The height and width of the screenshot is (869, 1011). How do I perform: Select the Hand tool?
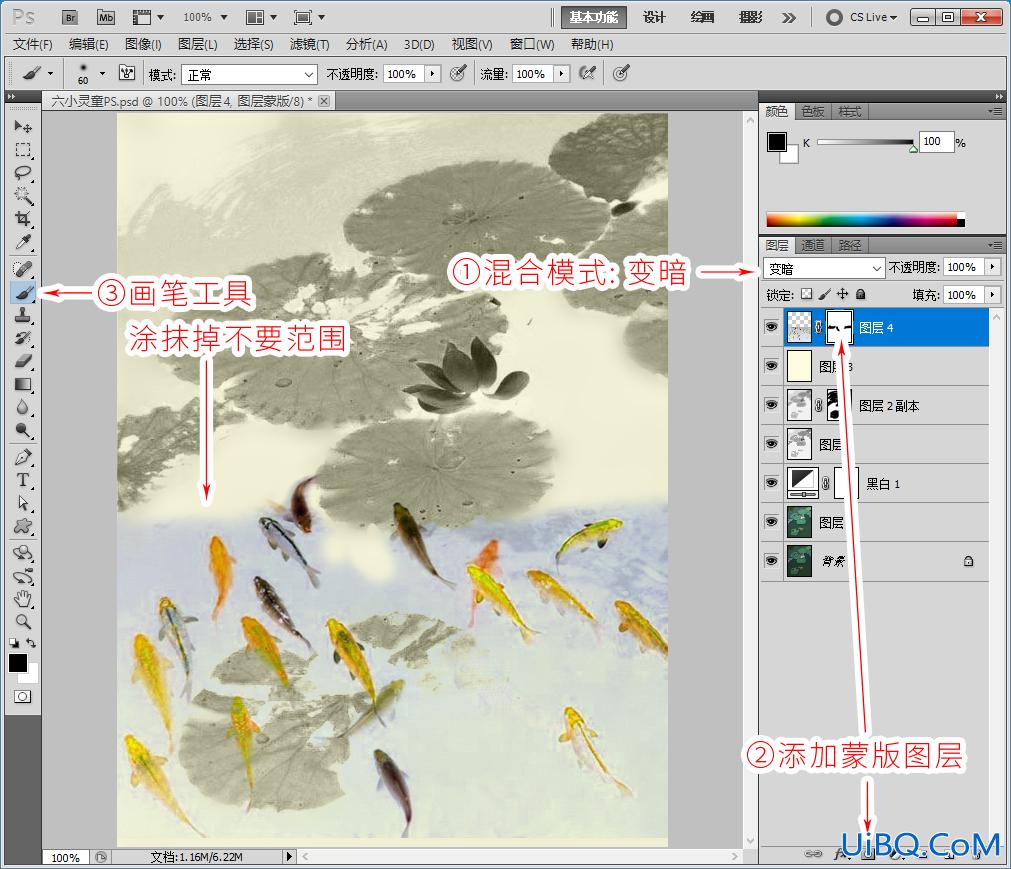(x=23, y=599)
